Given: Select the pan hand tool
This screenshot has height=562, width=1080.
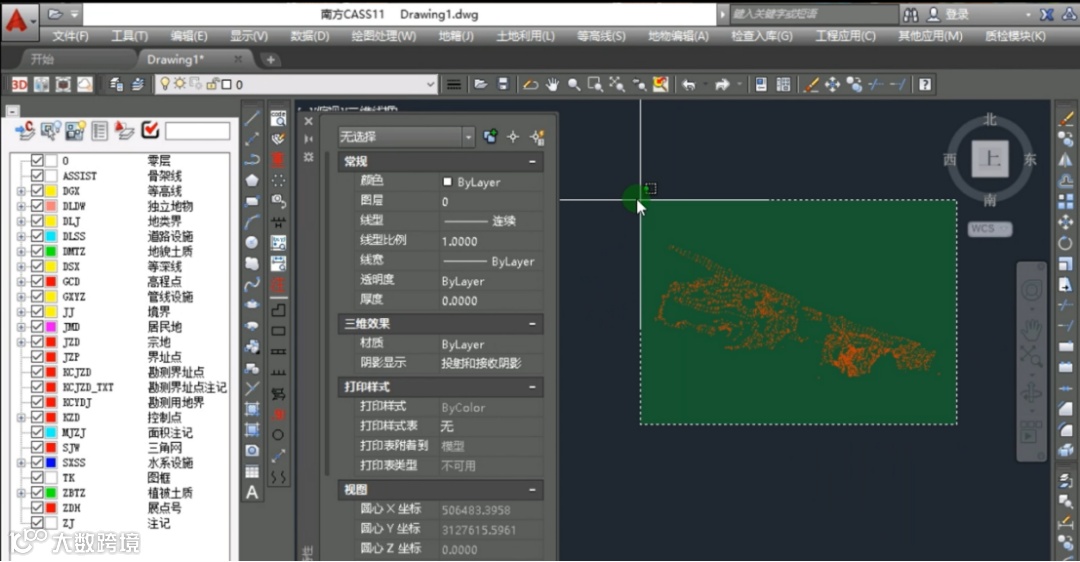Looking at the screenshot, I should coord(552,84).
